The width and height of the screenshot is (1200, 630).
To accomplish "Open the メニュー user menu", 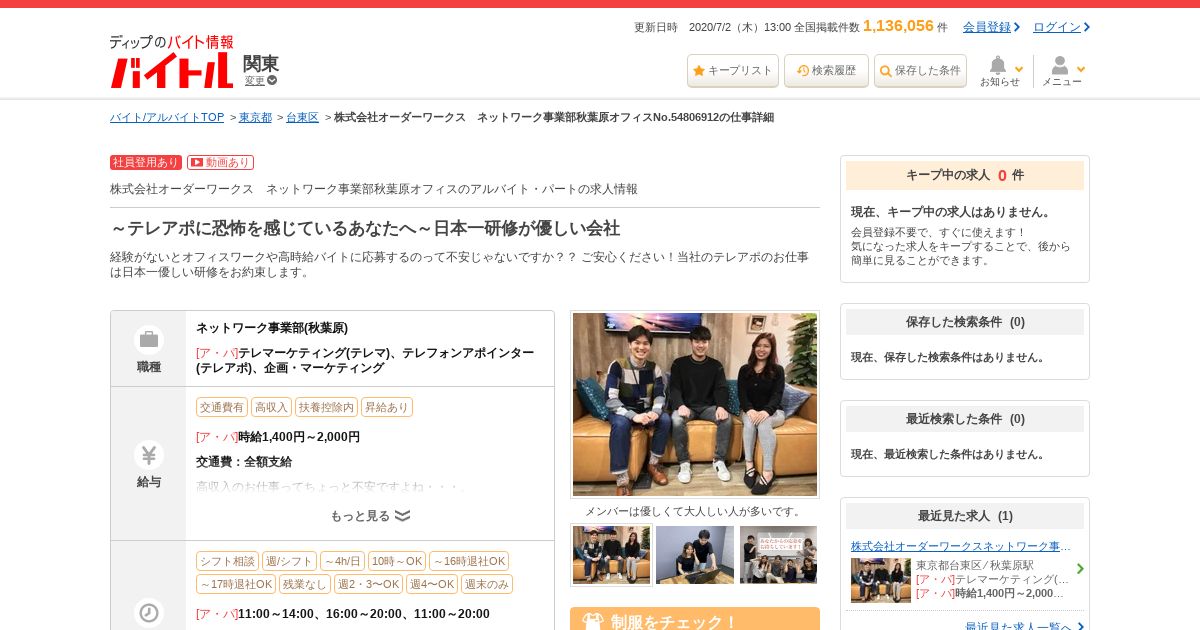I will coord(1062,71).
